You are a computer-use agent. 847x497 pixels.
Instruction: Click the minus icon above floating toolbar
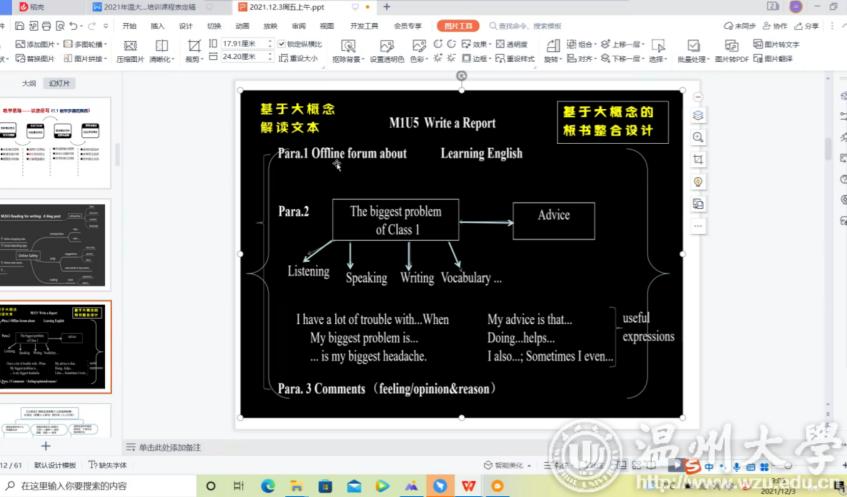coord(698,97)
